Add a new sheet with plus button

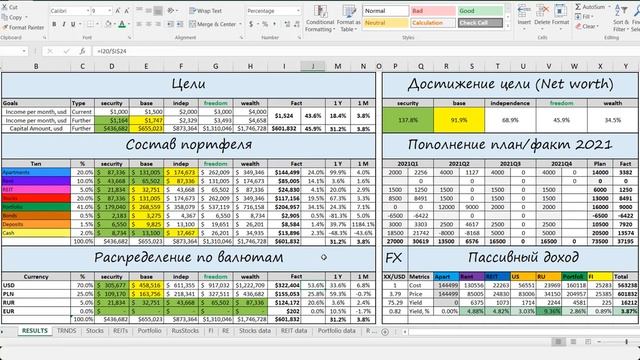click(x=385, y=332)
